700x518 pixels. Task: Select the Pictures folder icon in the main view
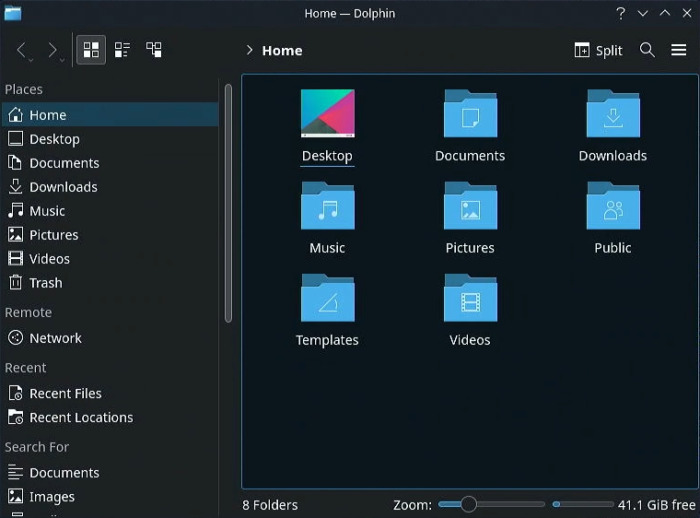pos(470,205)
